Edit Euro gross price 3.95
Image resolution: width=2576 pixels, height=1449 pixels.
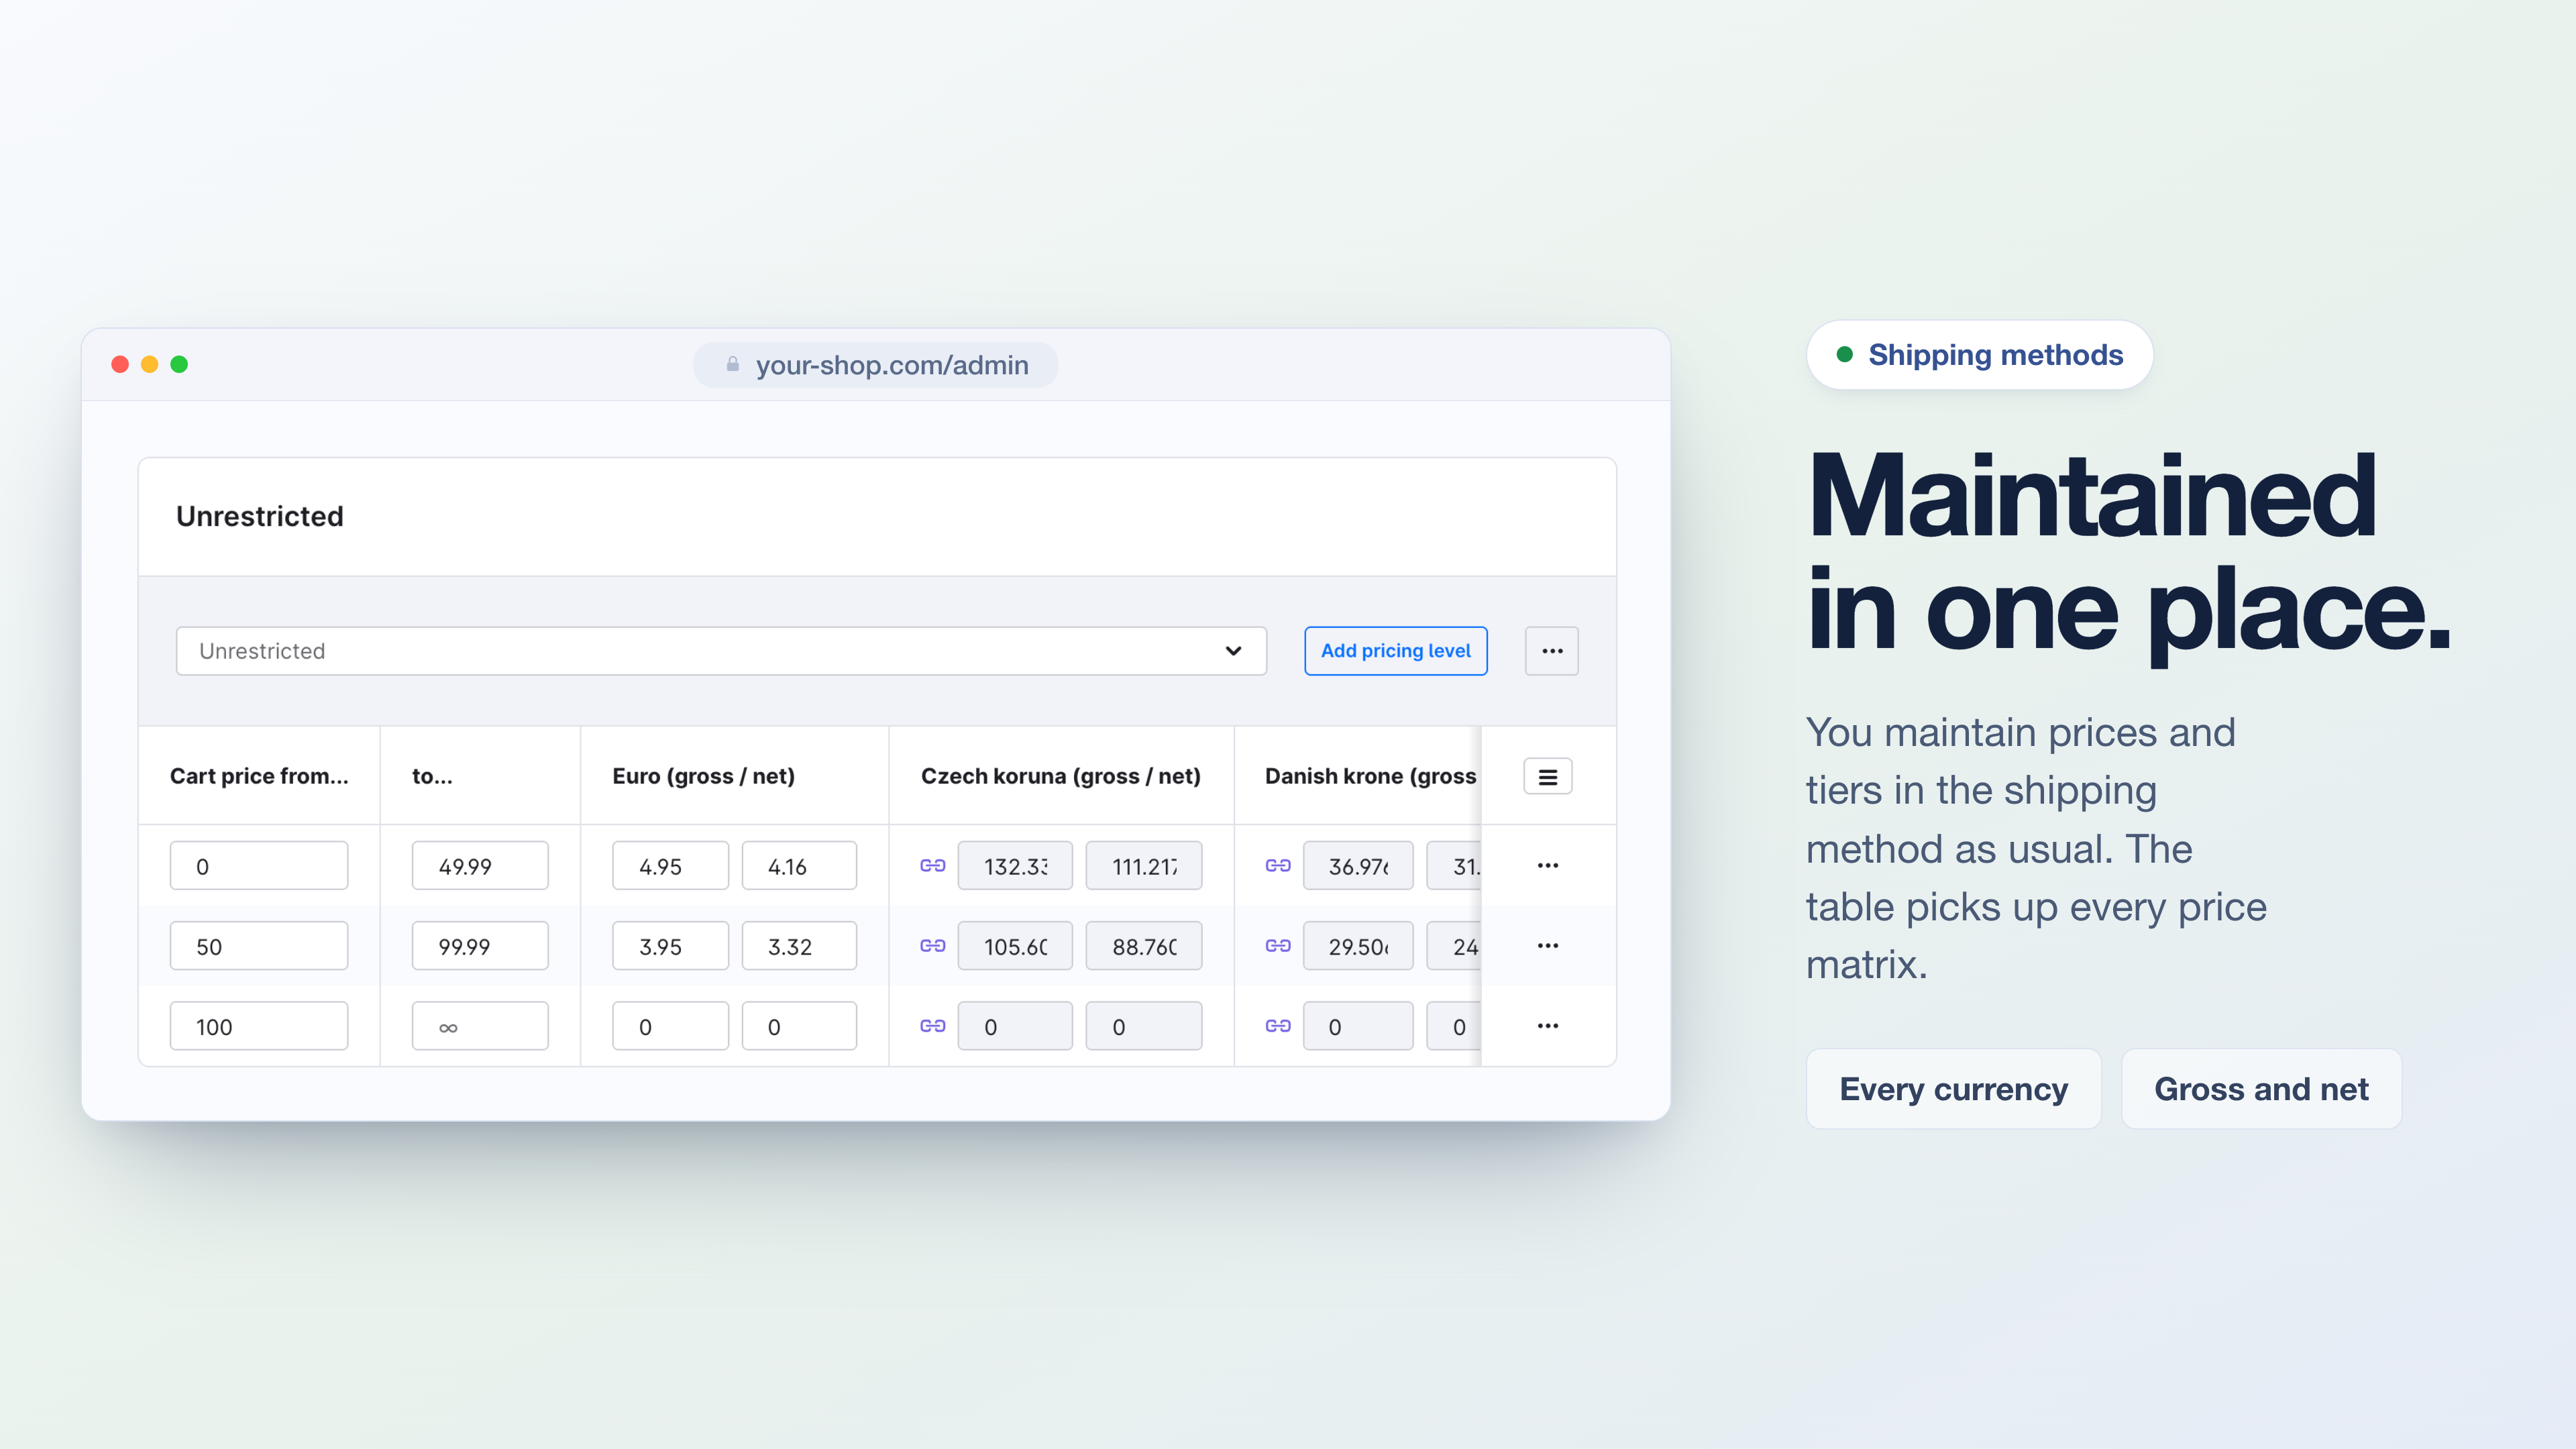coord(670,946)
